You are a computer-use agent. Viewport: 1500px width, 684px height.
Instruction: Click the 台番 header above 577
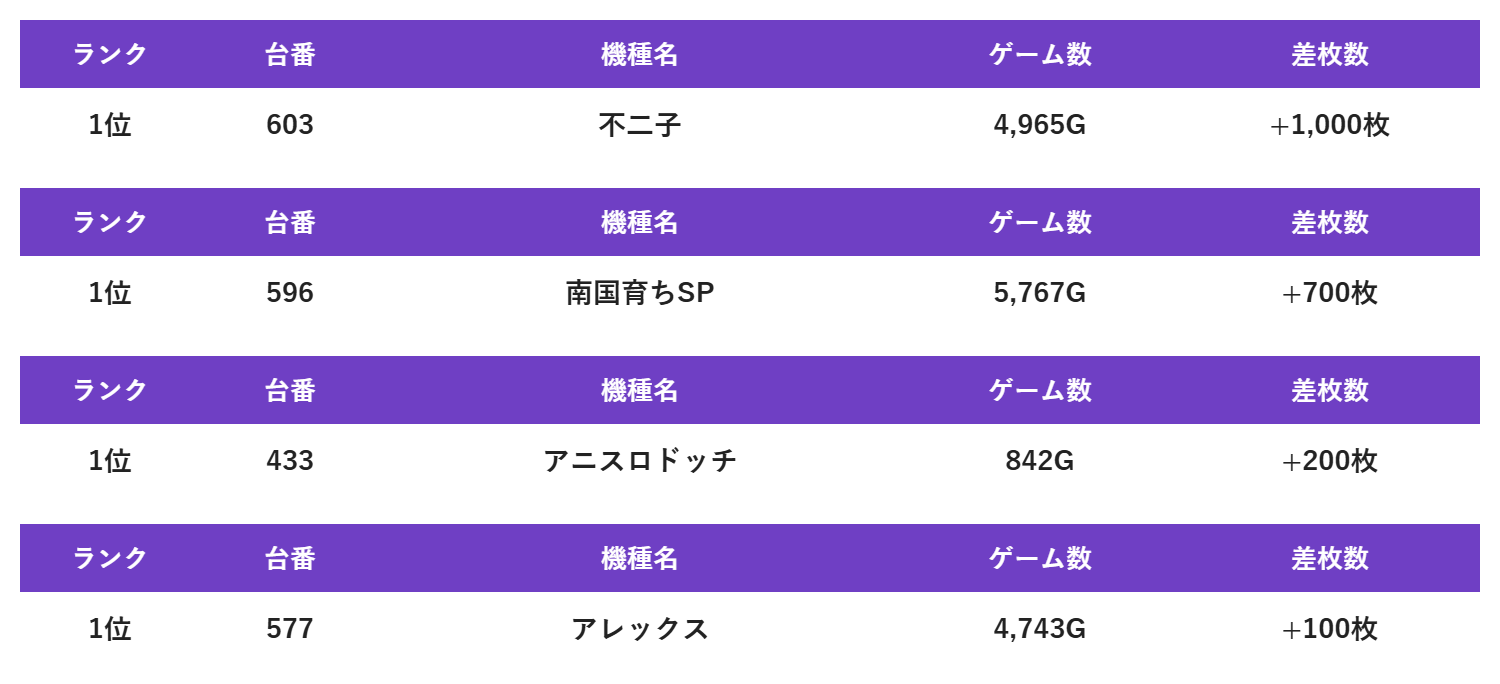tap(290, 558)
